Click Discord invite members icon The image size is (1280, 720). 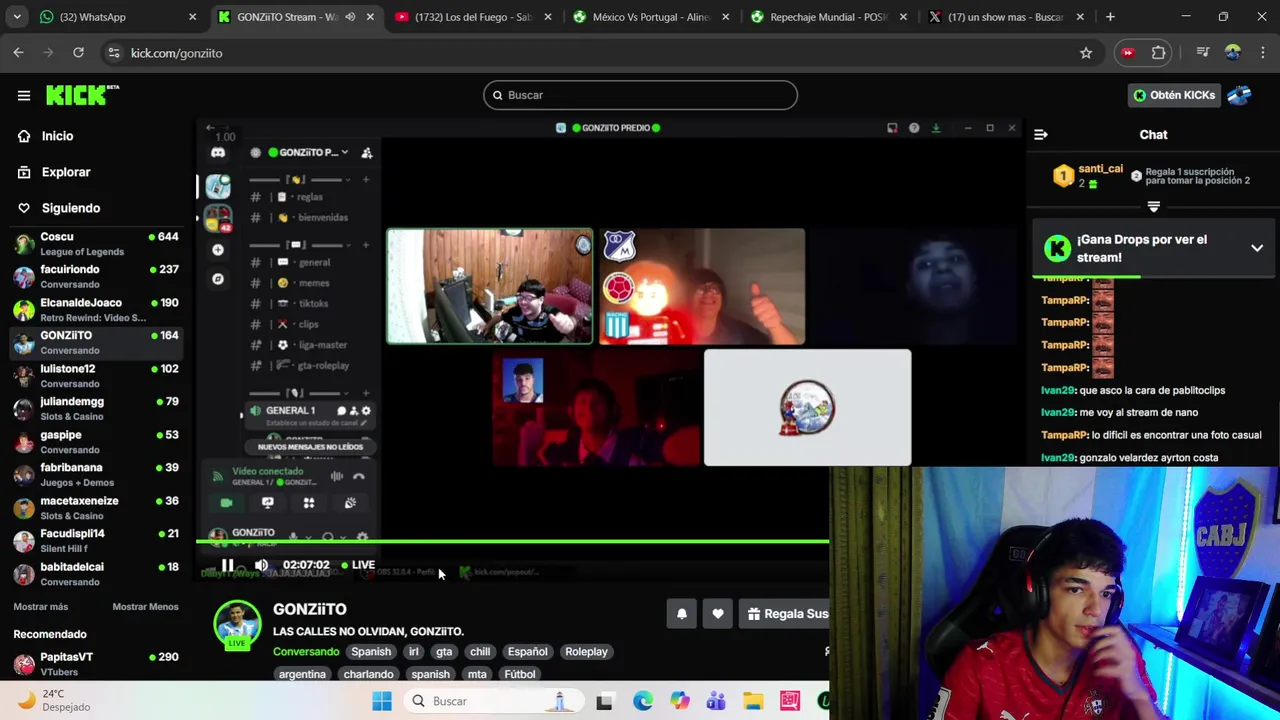[367, 152]
